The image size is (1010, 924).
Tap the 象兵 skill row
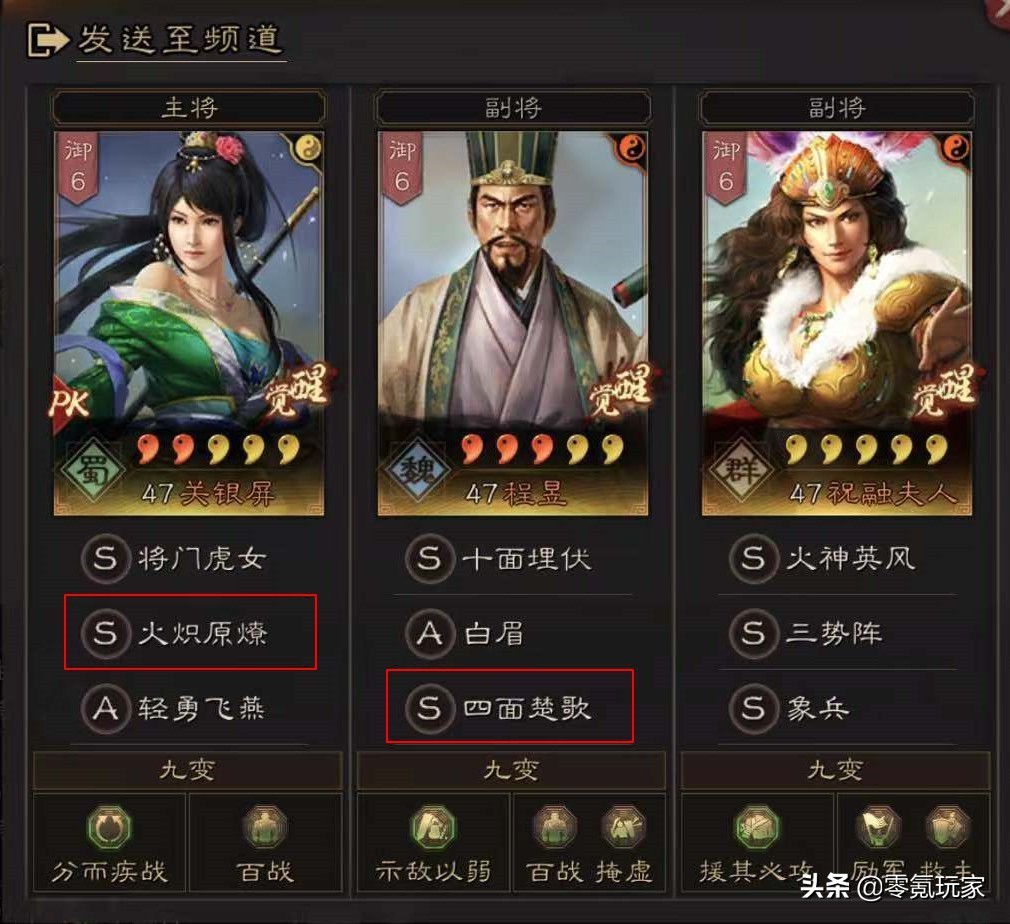click(835, 708)
